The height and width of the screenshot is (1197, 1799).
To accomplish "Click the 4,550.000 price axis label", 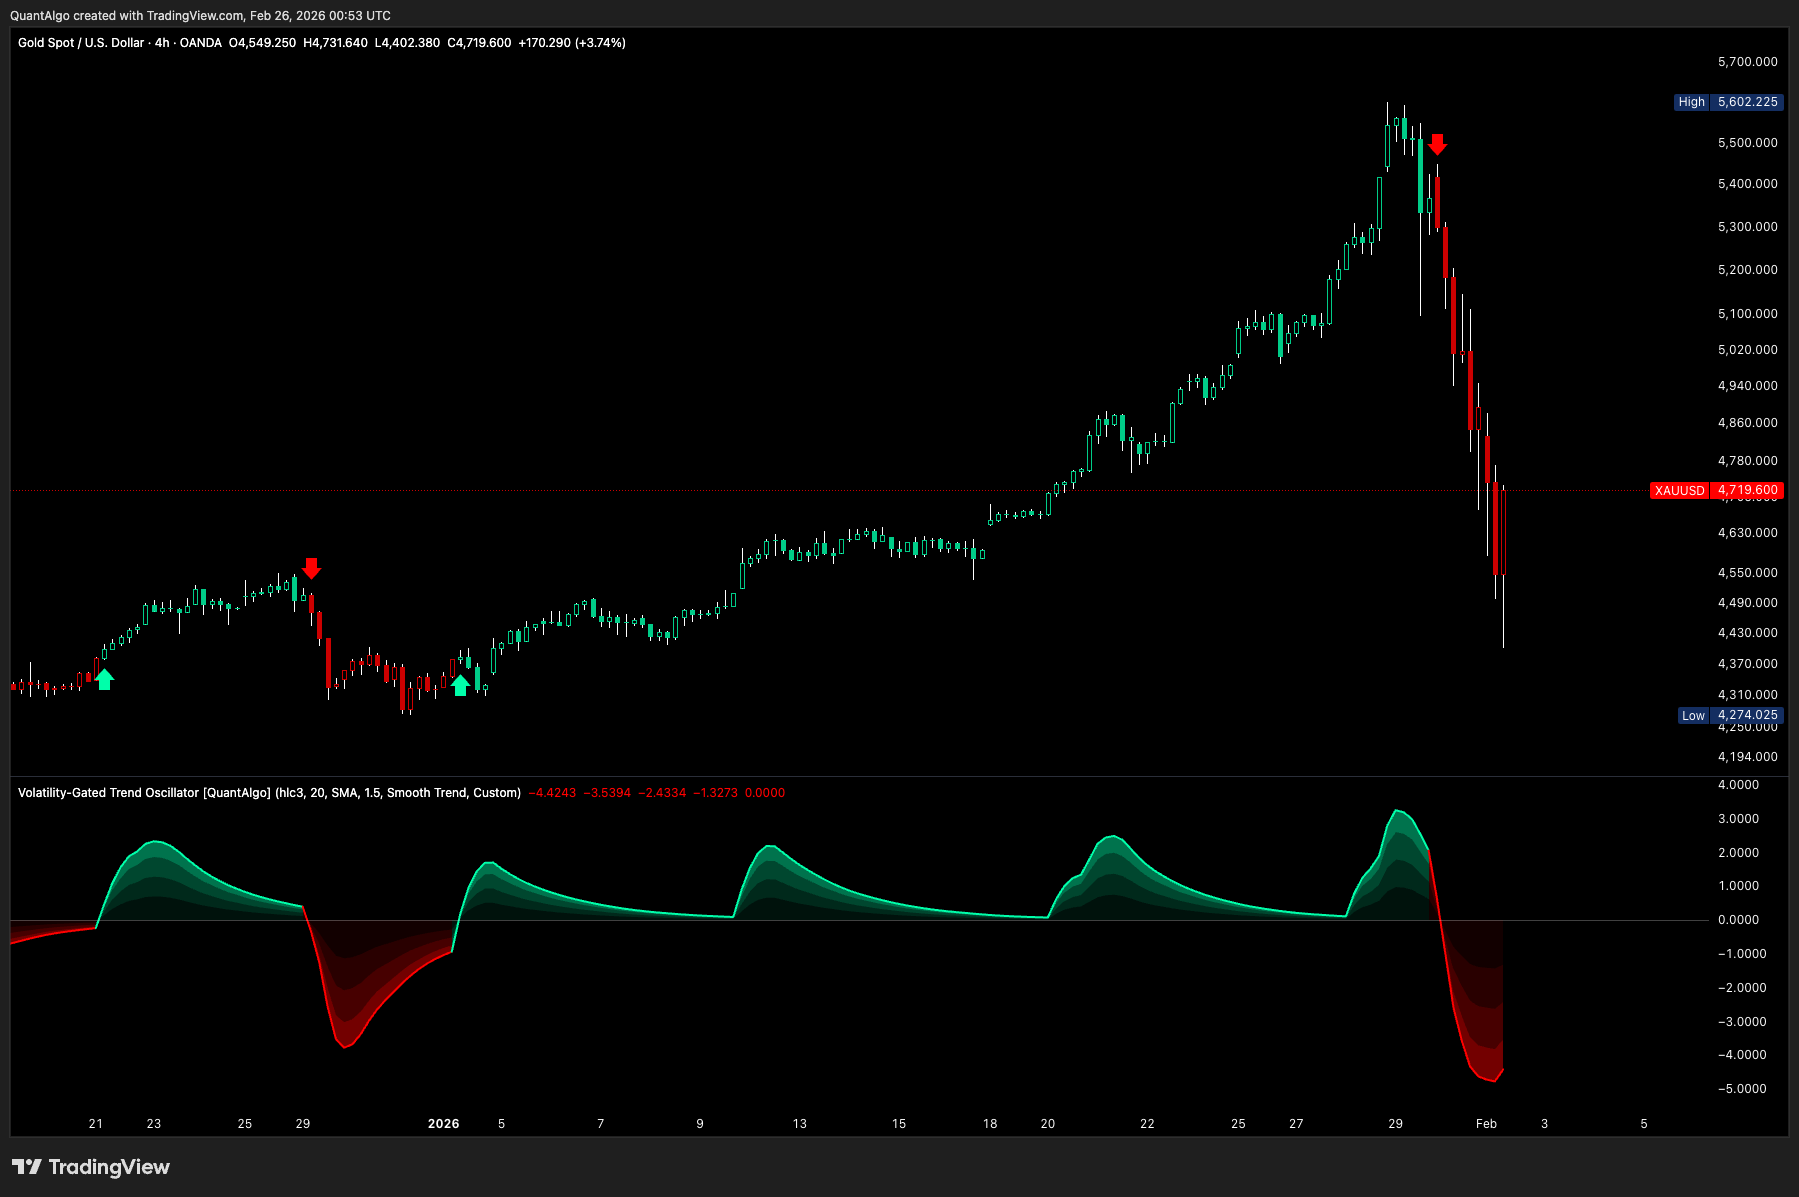I will (1748, 573).
